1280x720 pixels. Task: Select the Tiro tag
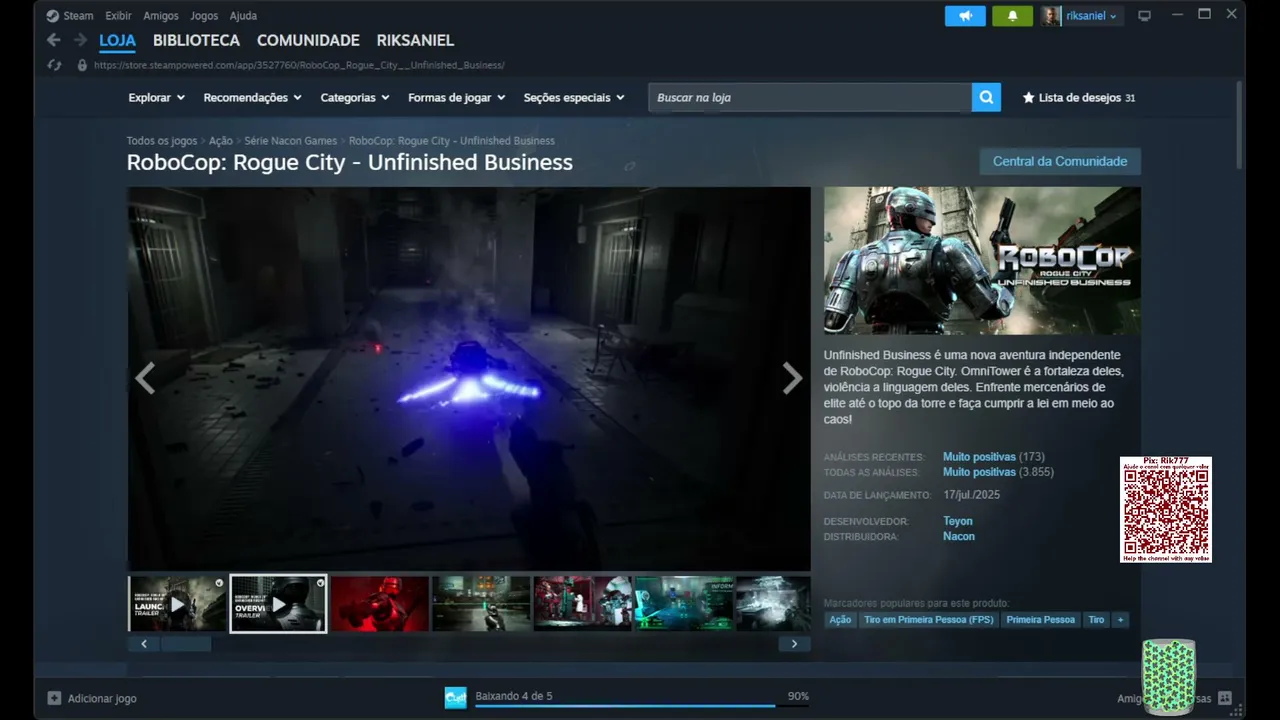pyautogui.click(x=1096, y=620)
